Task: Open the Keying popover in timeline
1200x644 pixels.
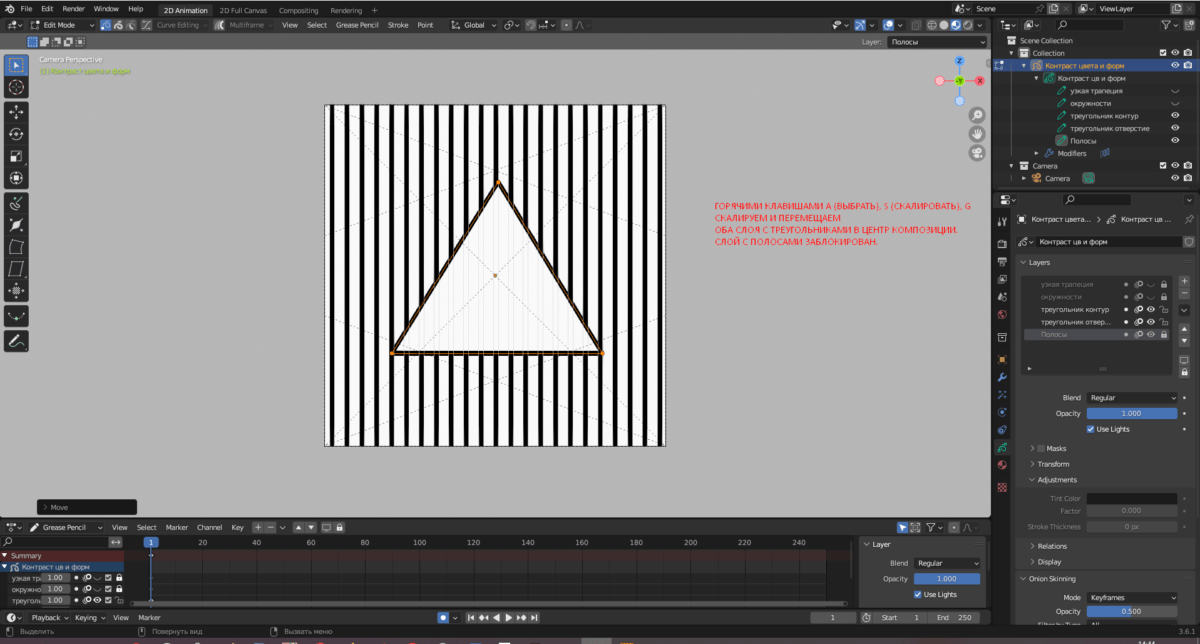Action: (x=89, y=618)
